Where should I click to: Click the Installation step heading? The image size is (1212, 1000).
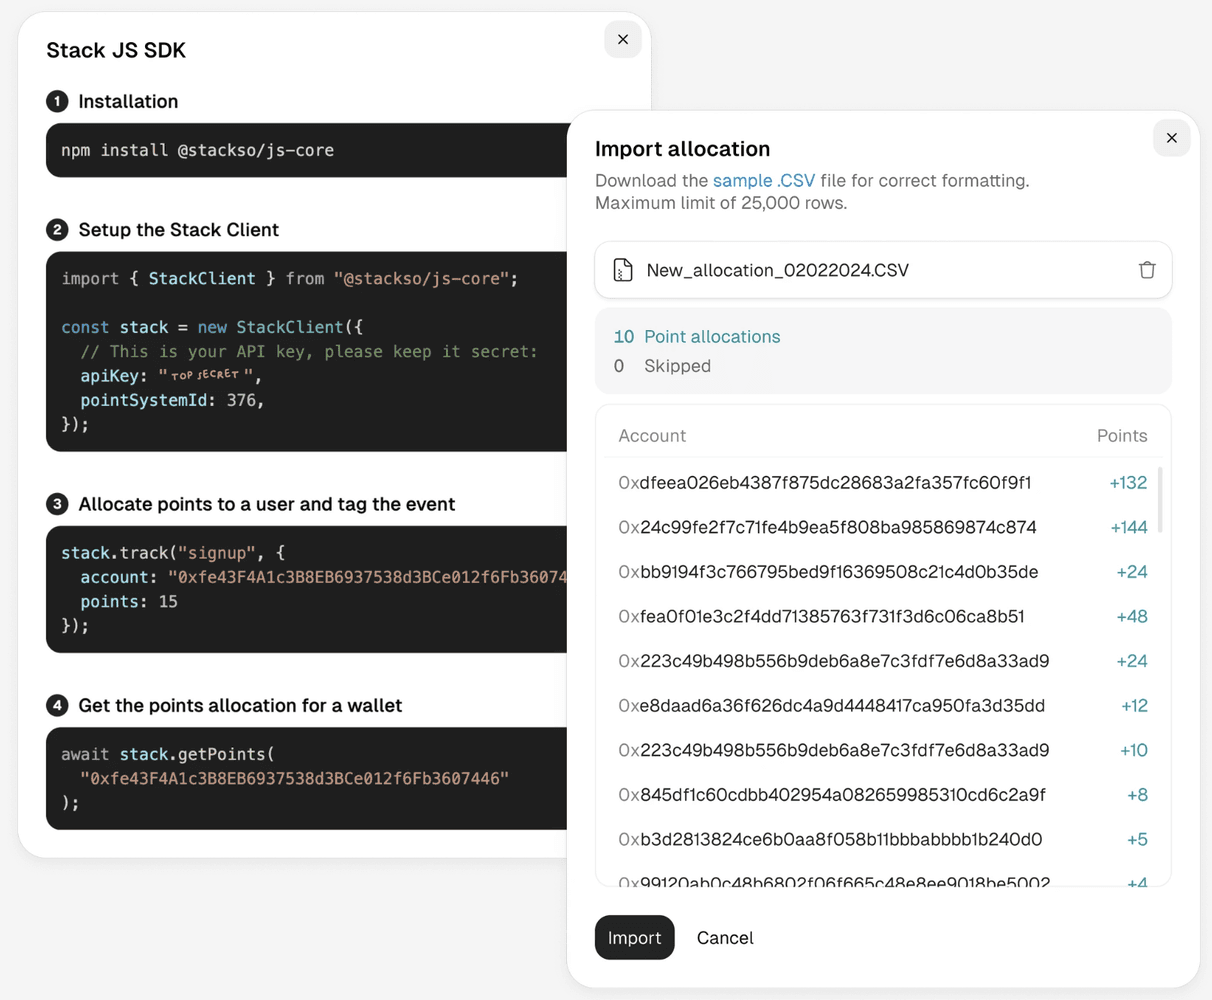128,102
